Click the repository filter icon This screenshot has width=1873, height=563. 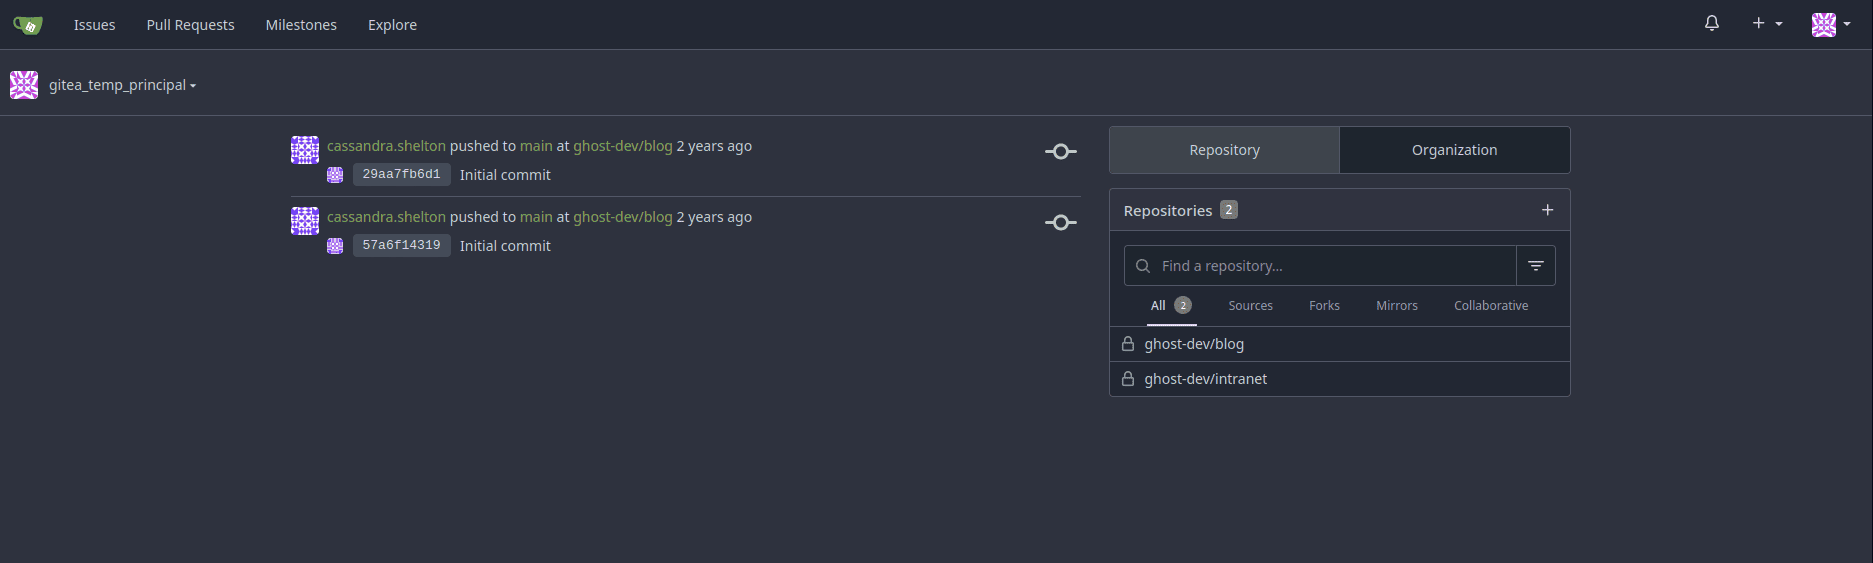pyautogui.click(x=1535, y=266)
